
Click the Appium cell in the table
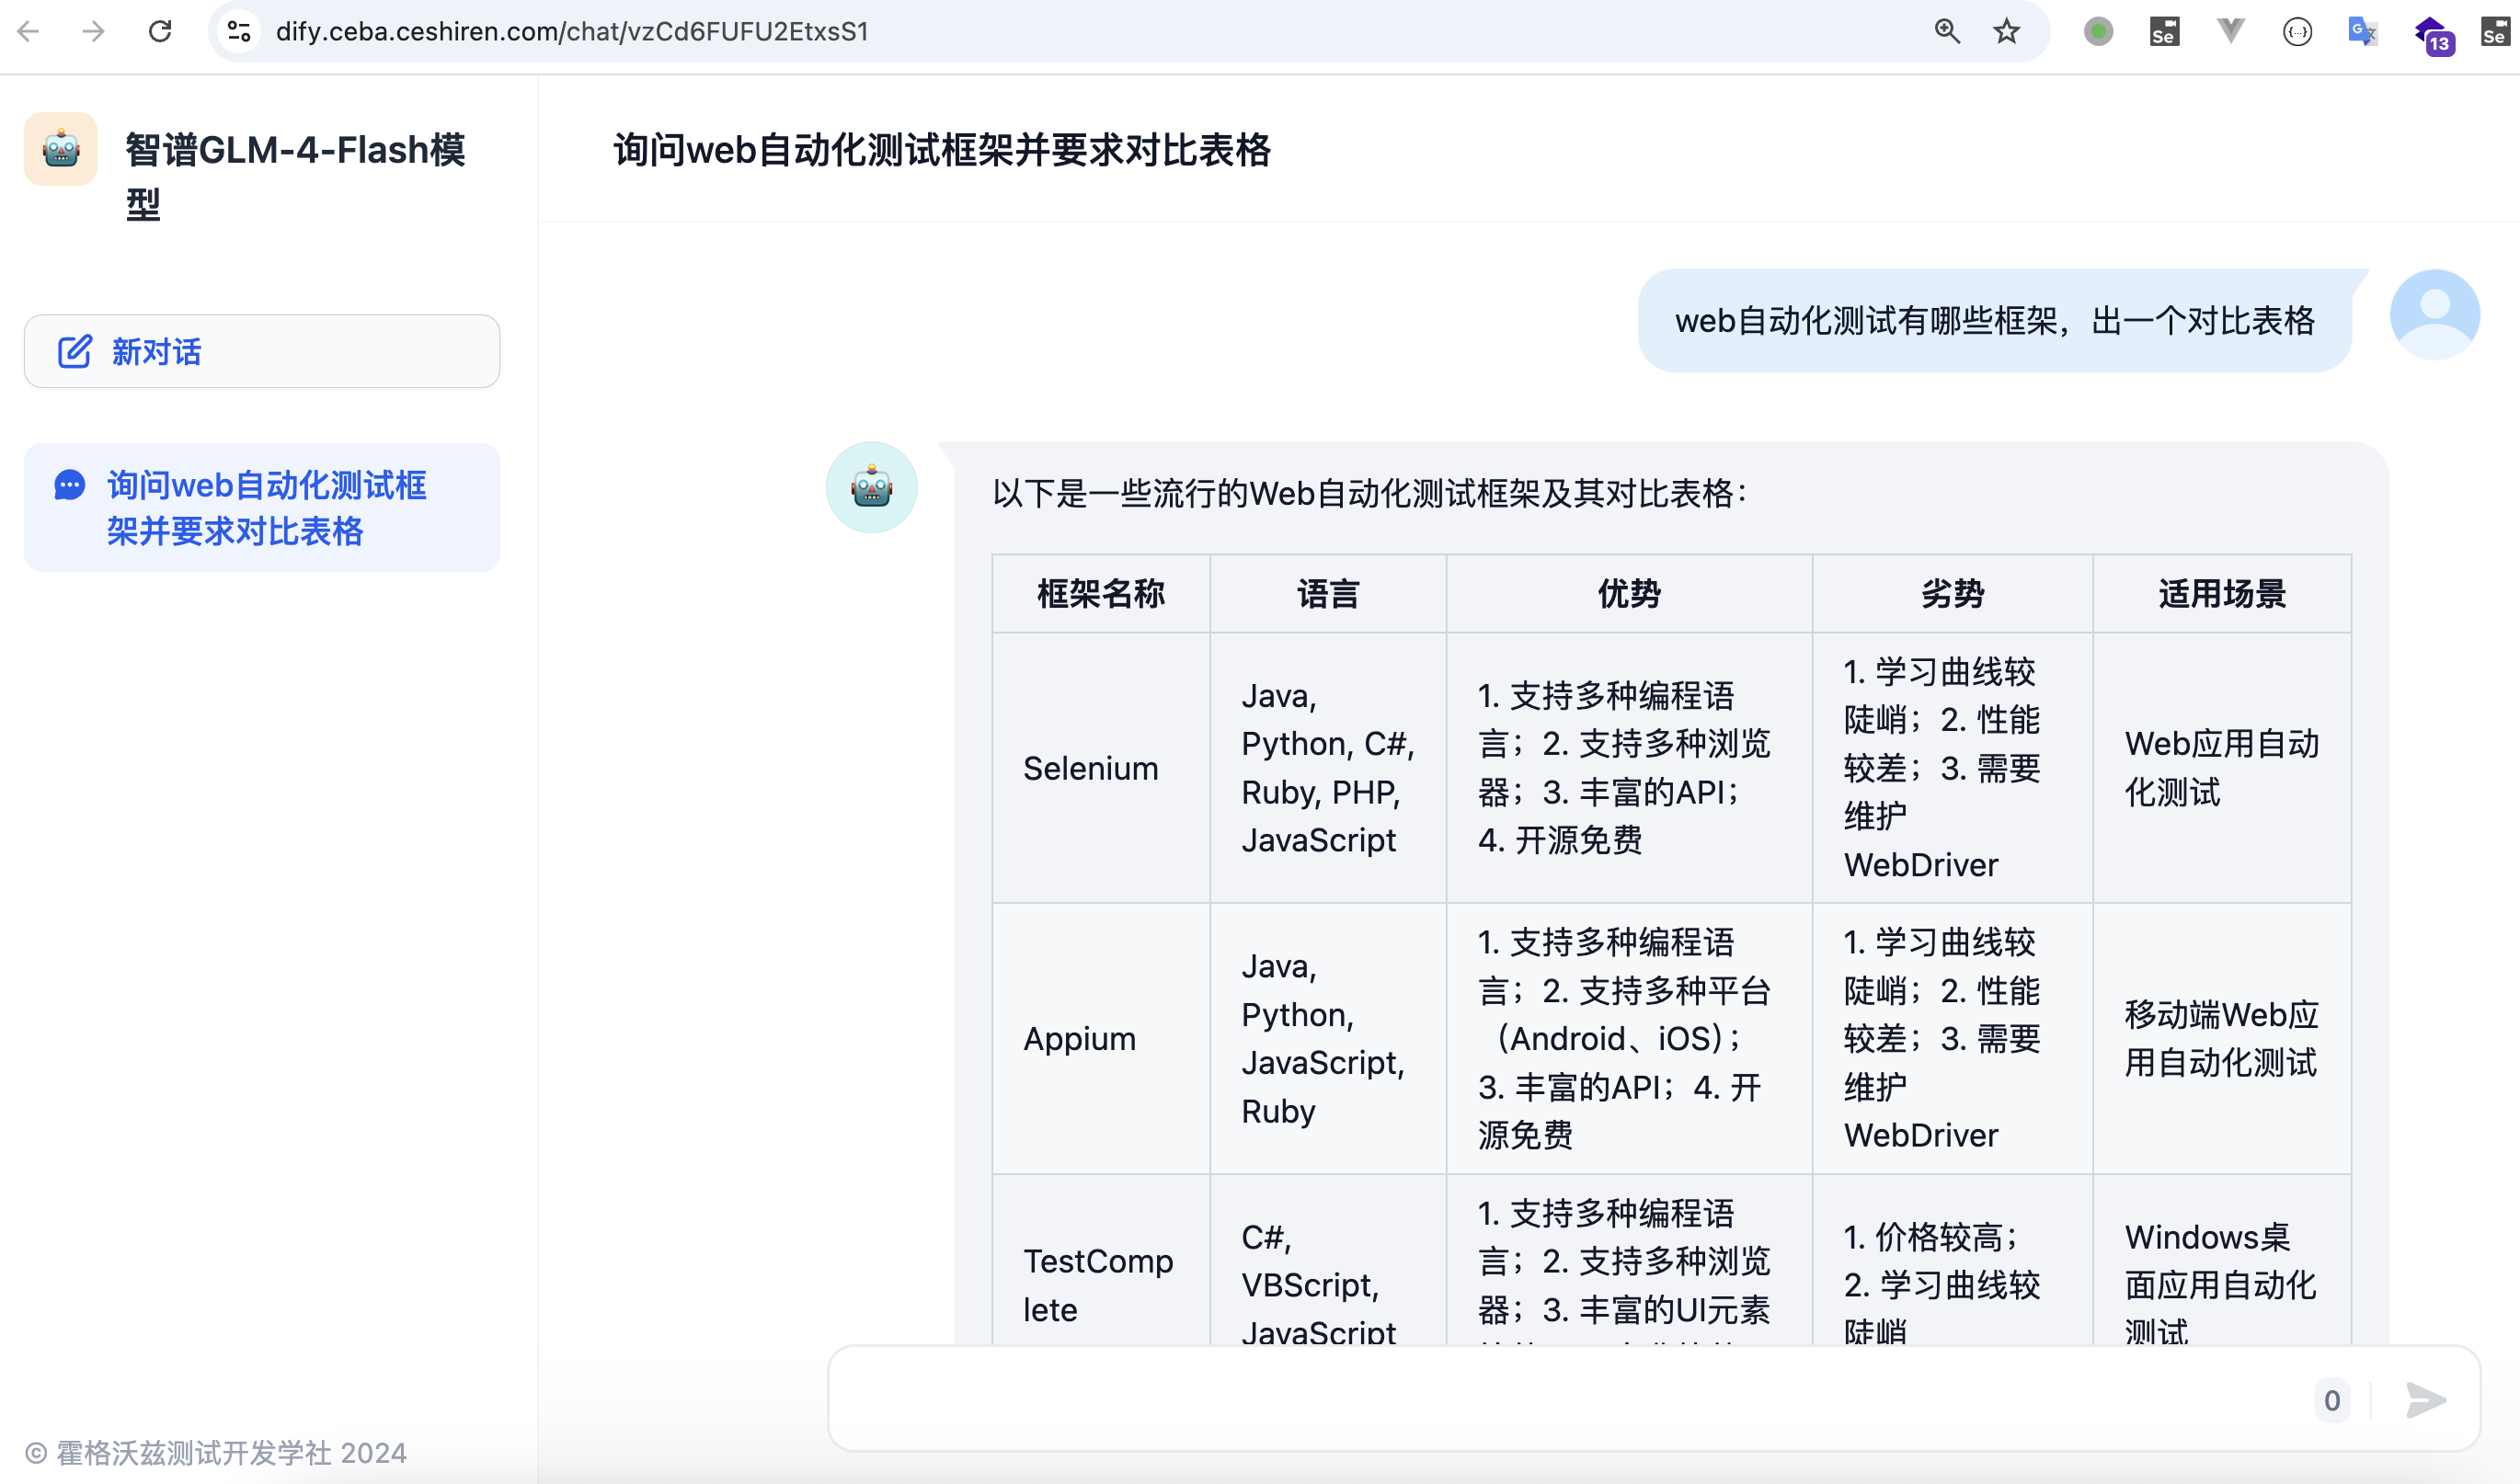[1101, 1039]
